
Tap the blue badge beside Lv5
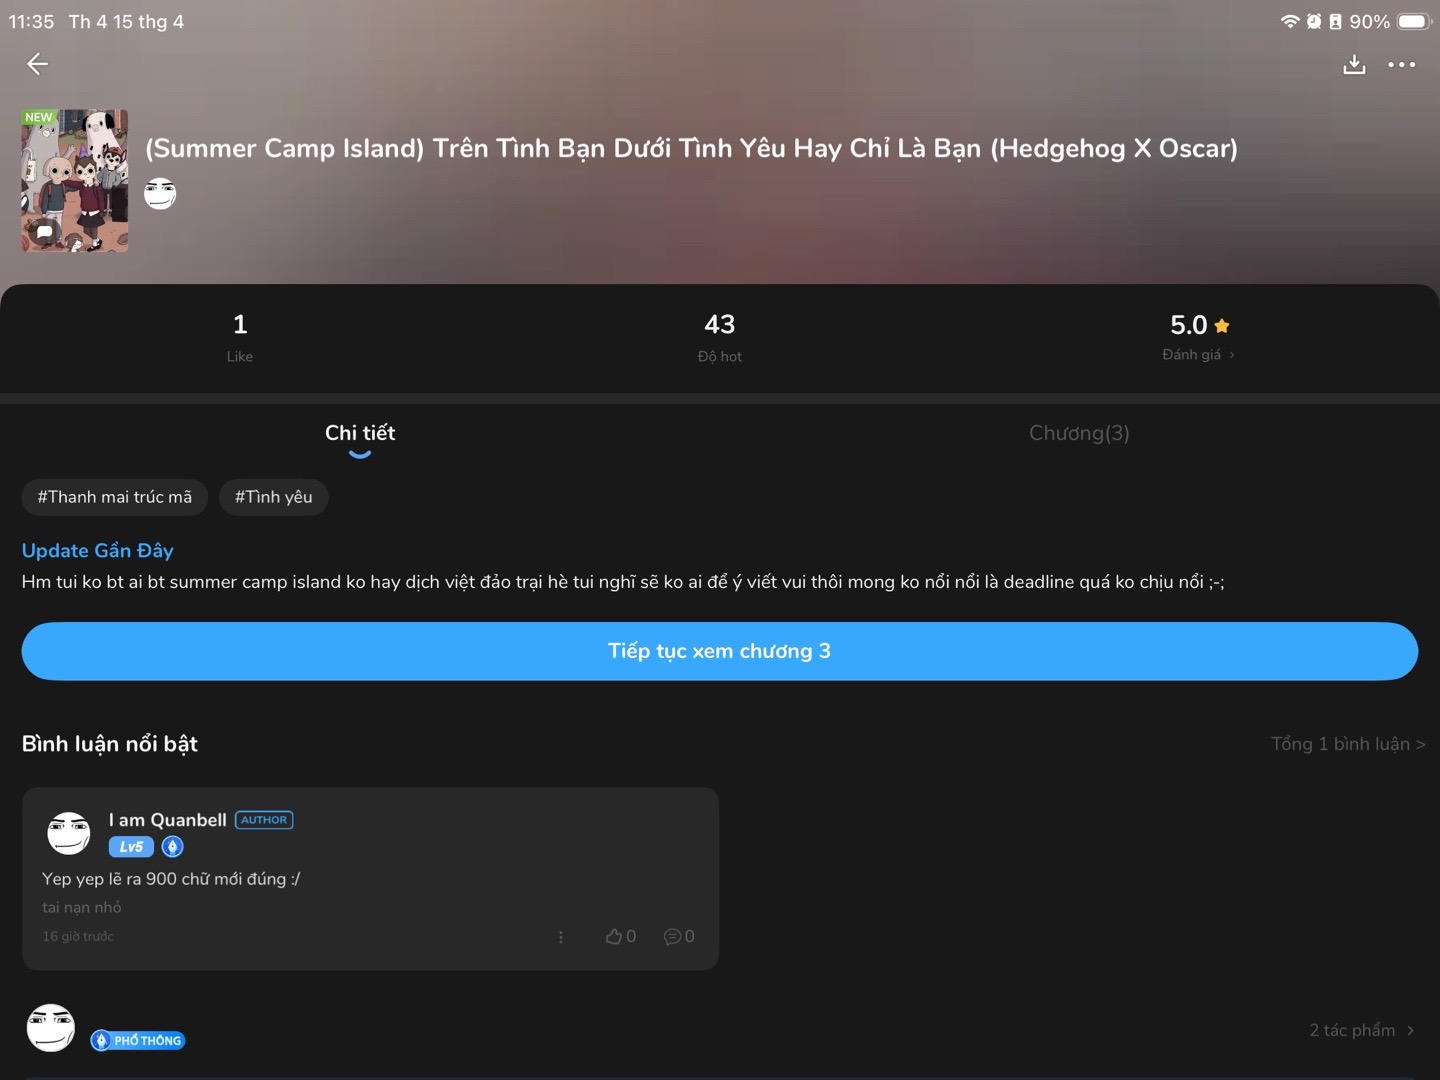click(x=173, y=847)
